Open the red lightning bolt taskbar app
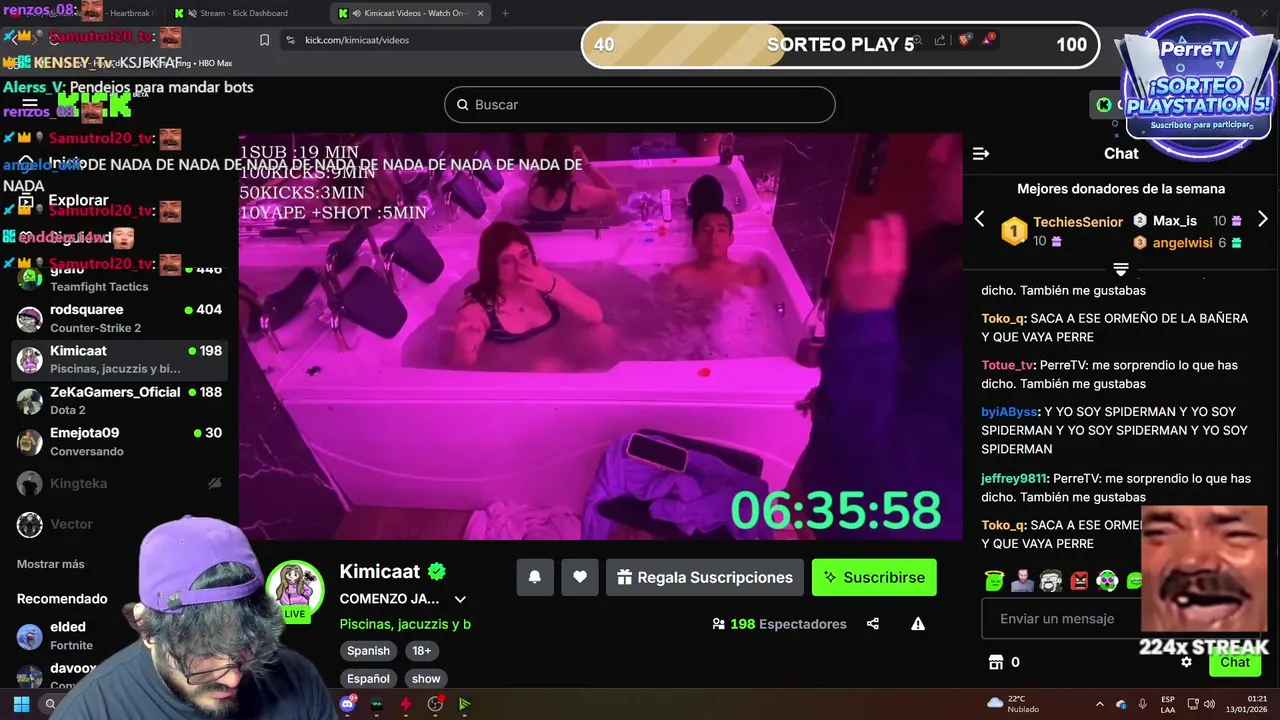Image resolution: width=1280 pixels, height=720 pixels. [406, 704]
